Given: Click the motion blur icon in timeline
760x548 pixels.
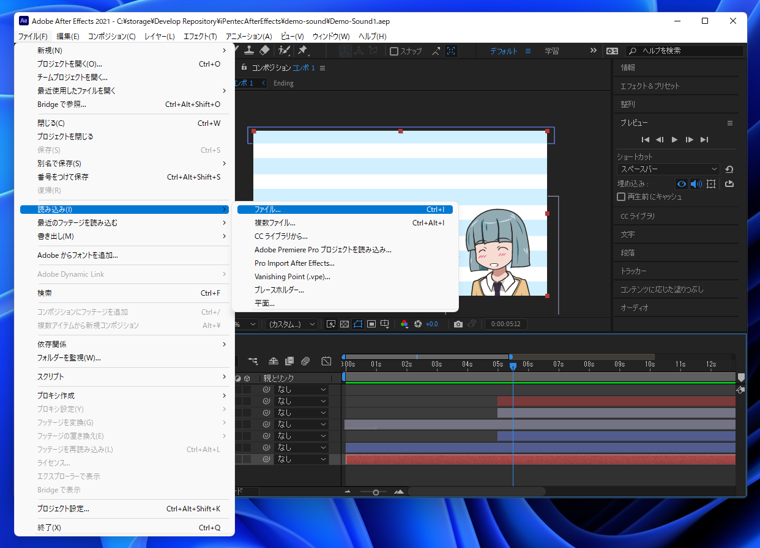Looking at the screenshot, I should (305, 361).
